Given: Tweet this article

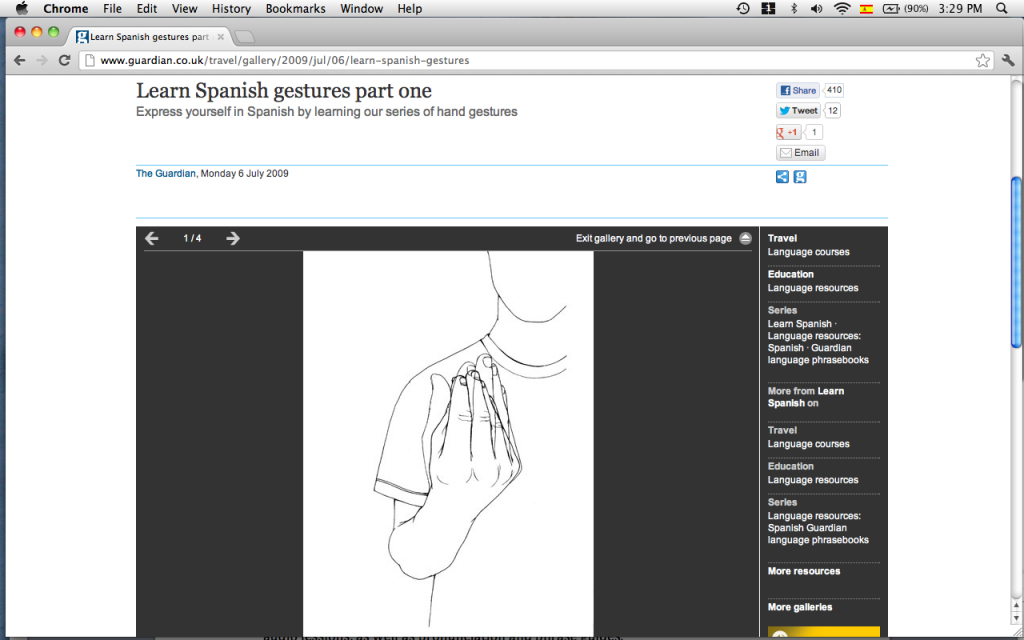Looking at the screenshot, I should coord(797,110).
